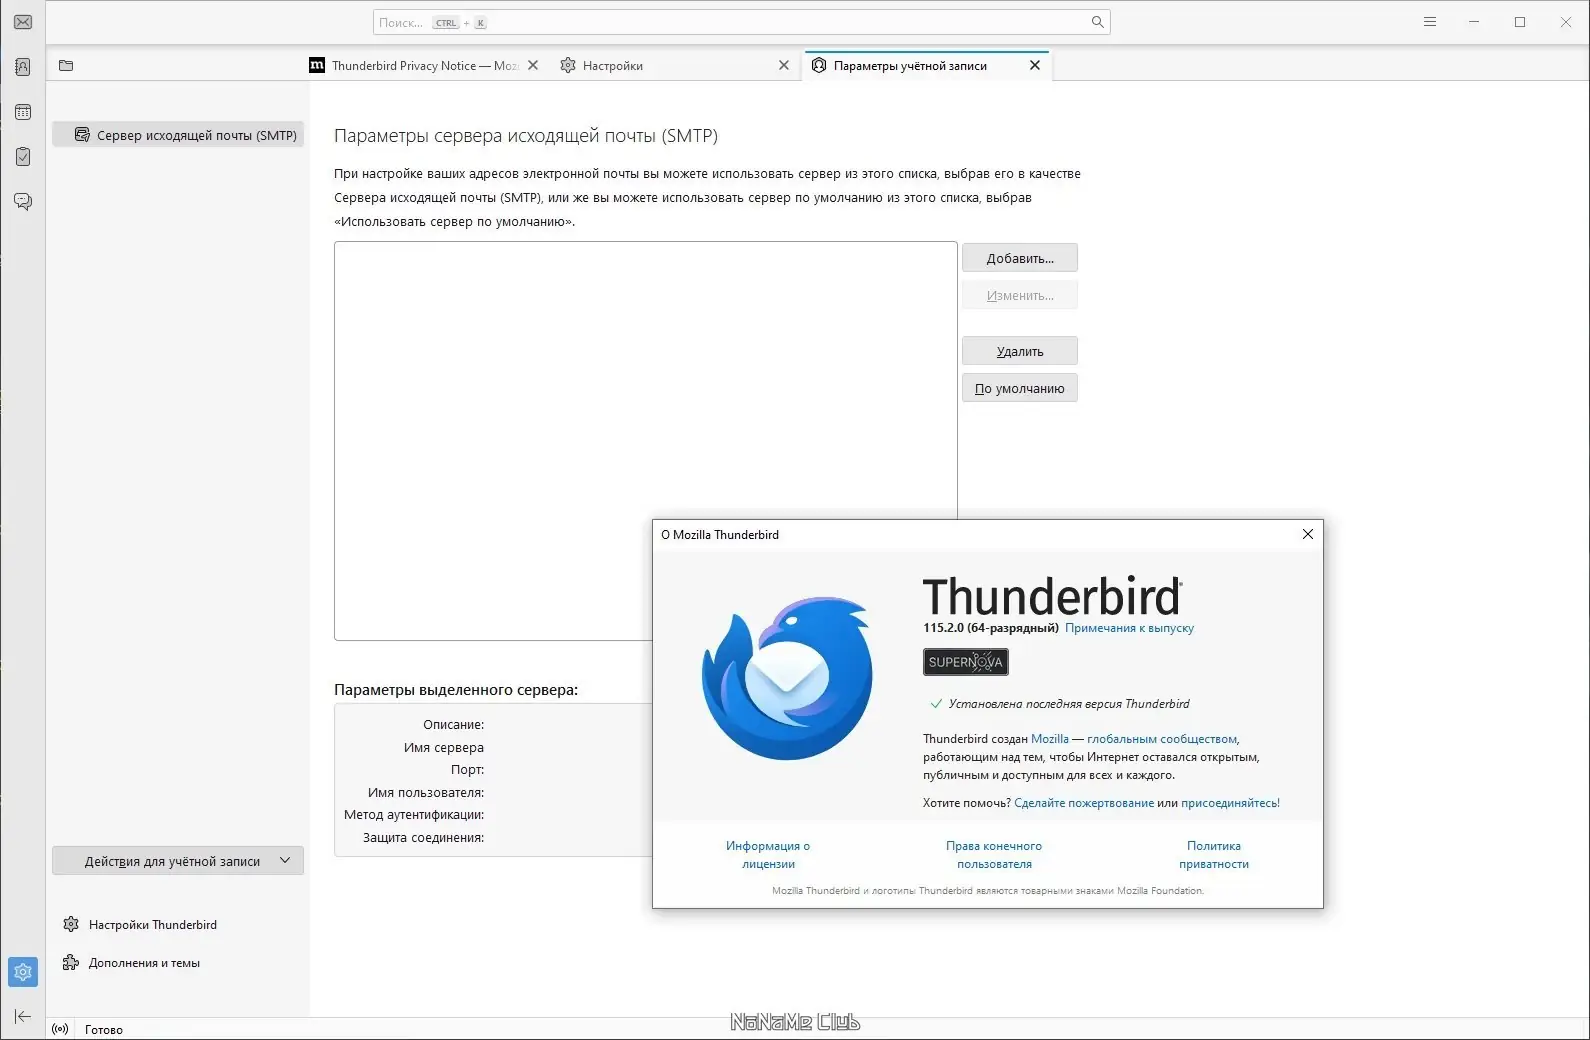Click Сделайте пожертвование link

[x=1084, y=803]
